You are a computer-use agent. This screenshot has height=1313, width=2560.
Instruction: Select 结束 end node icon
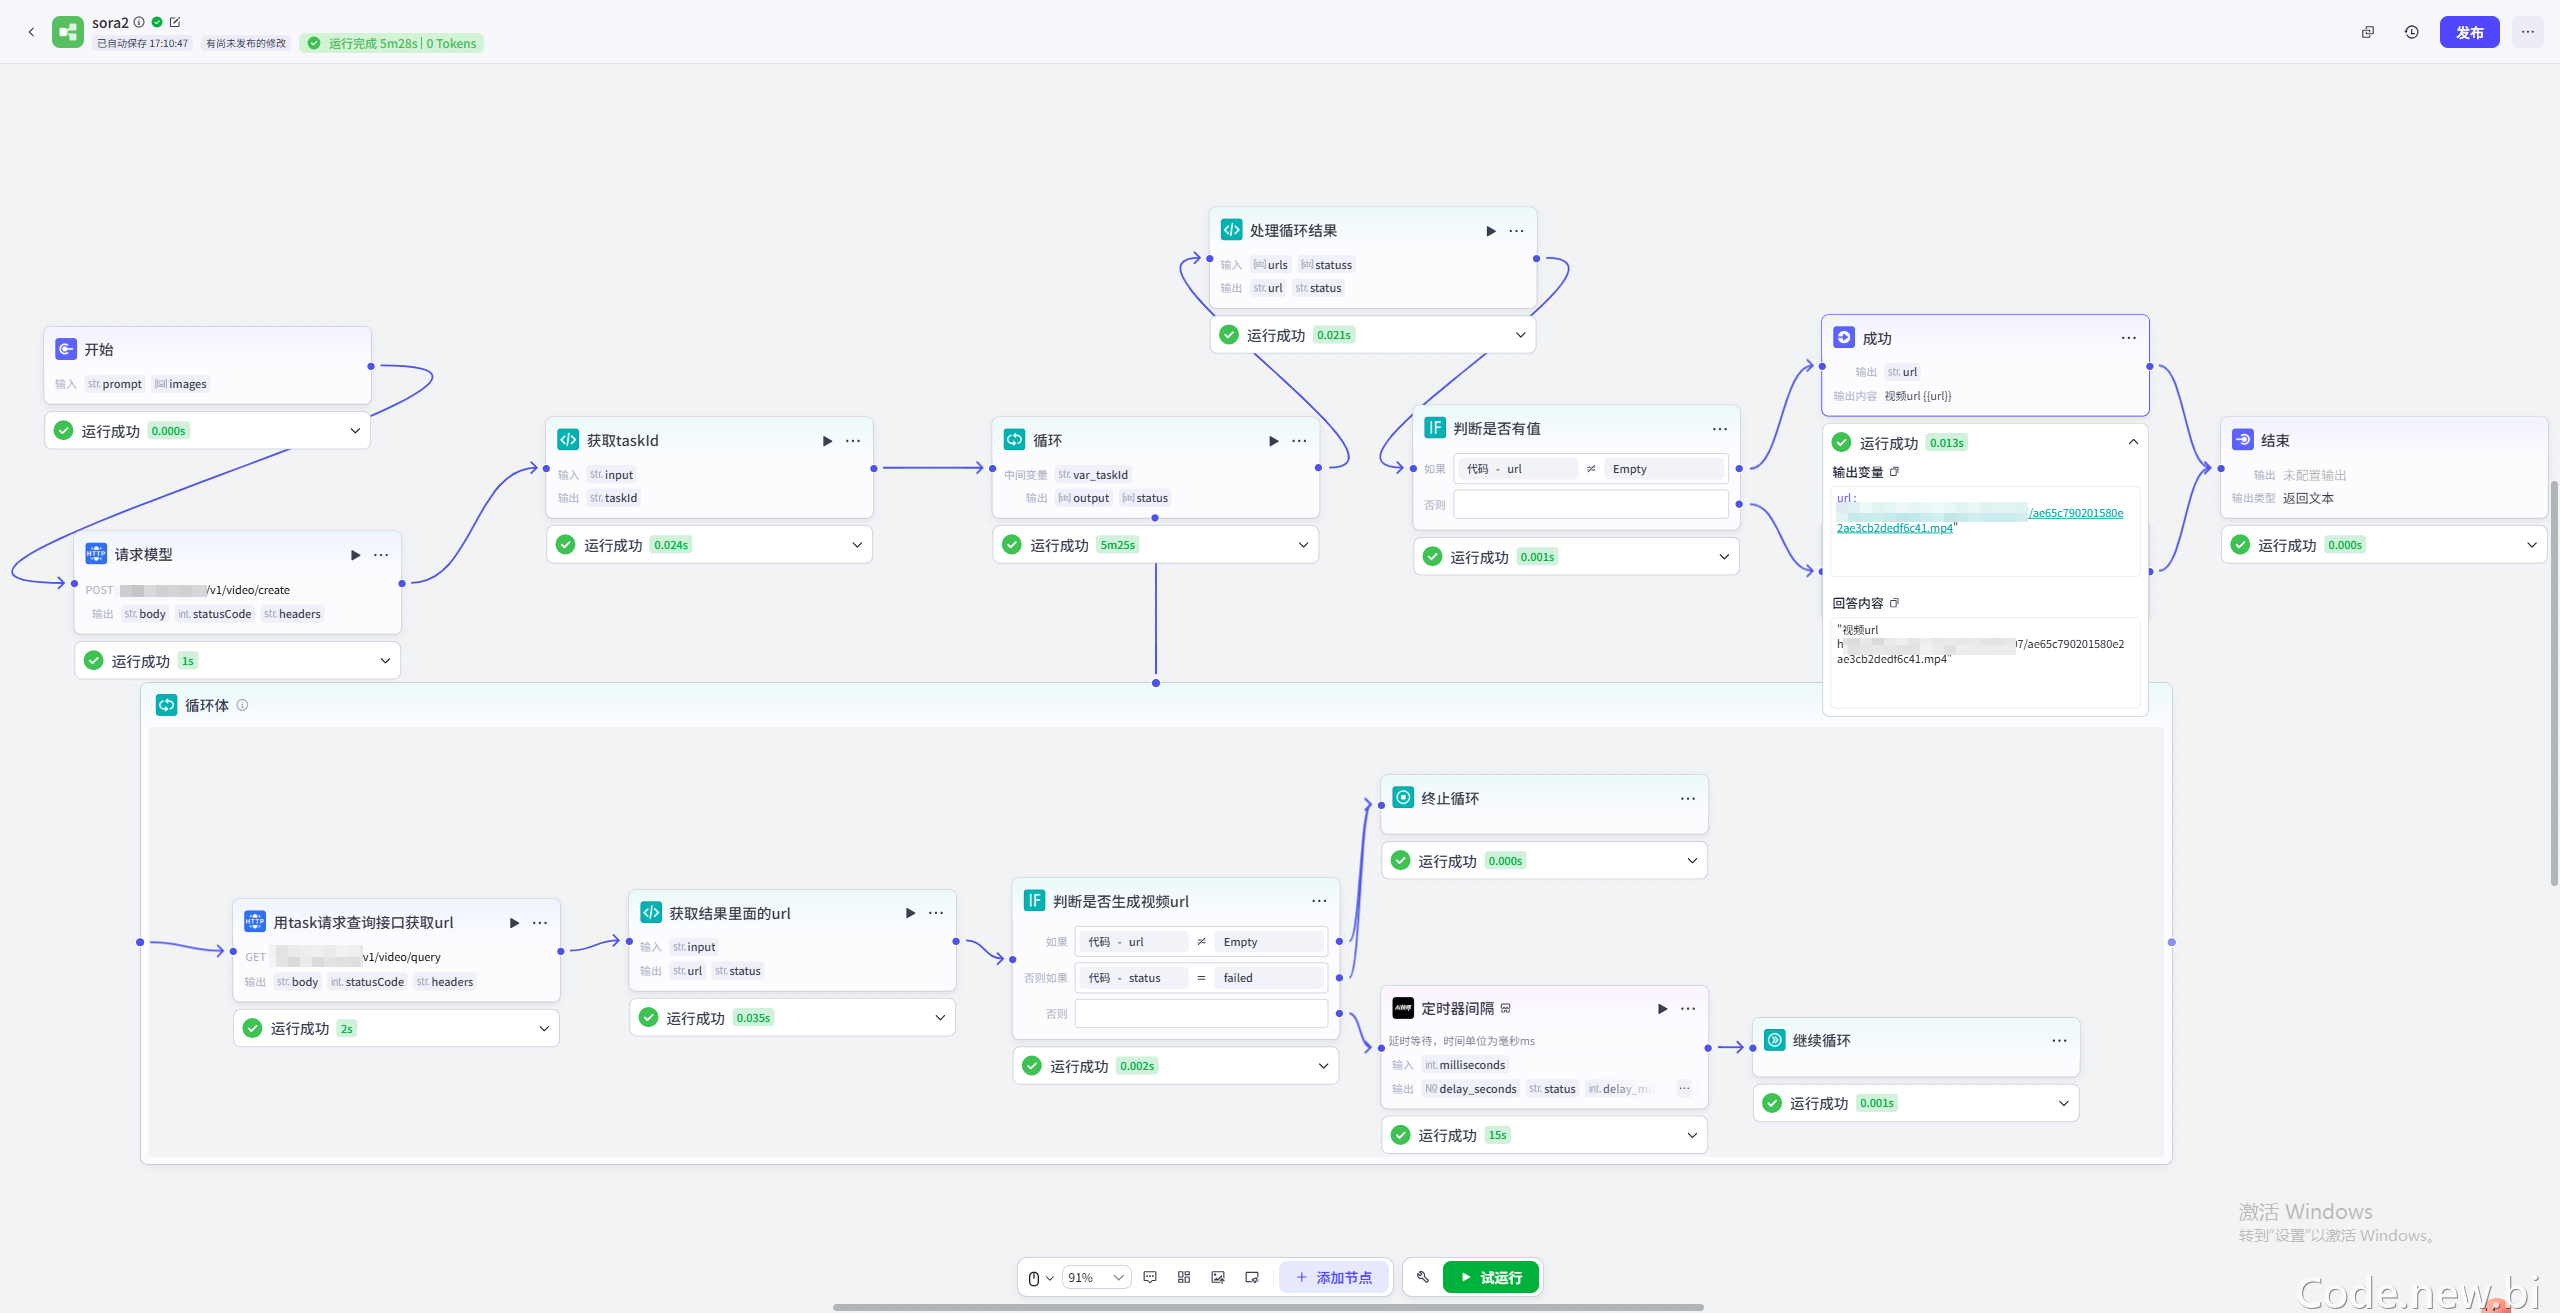(2243, 440)
